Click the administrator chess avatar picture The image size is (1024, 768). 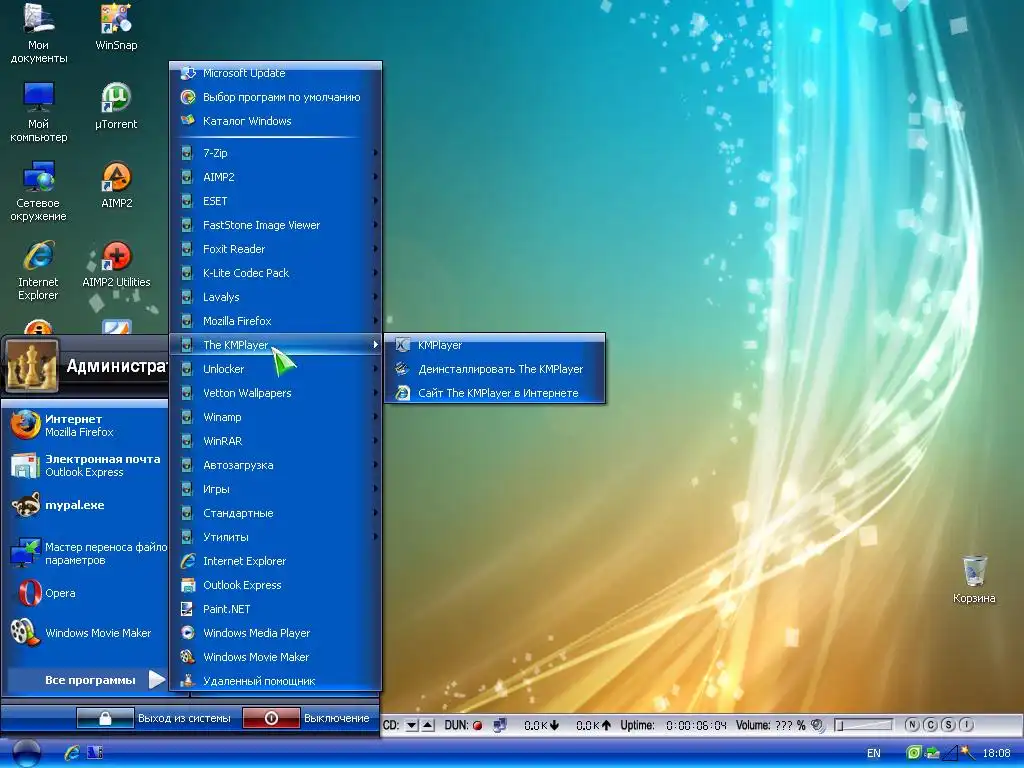point(31,366)
